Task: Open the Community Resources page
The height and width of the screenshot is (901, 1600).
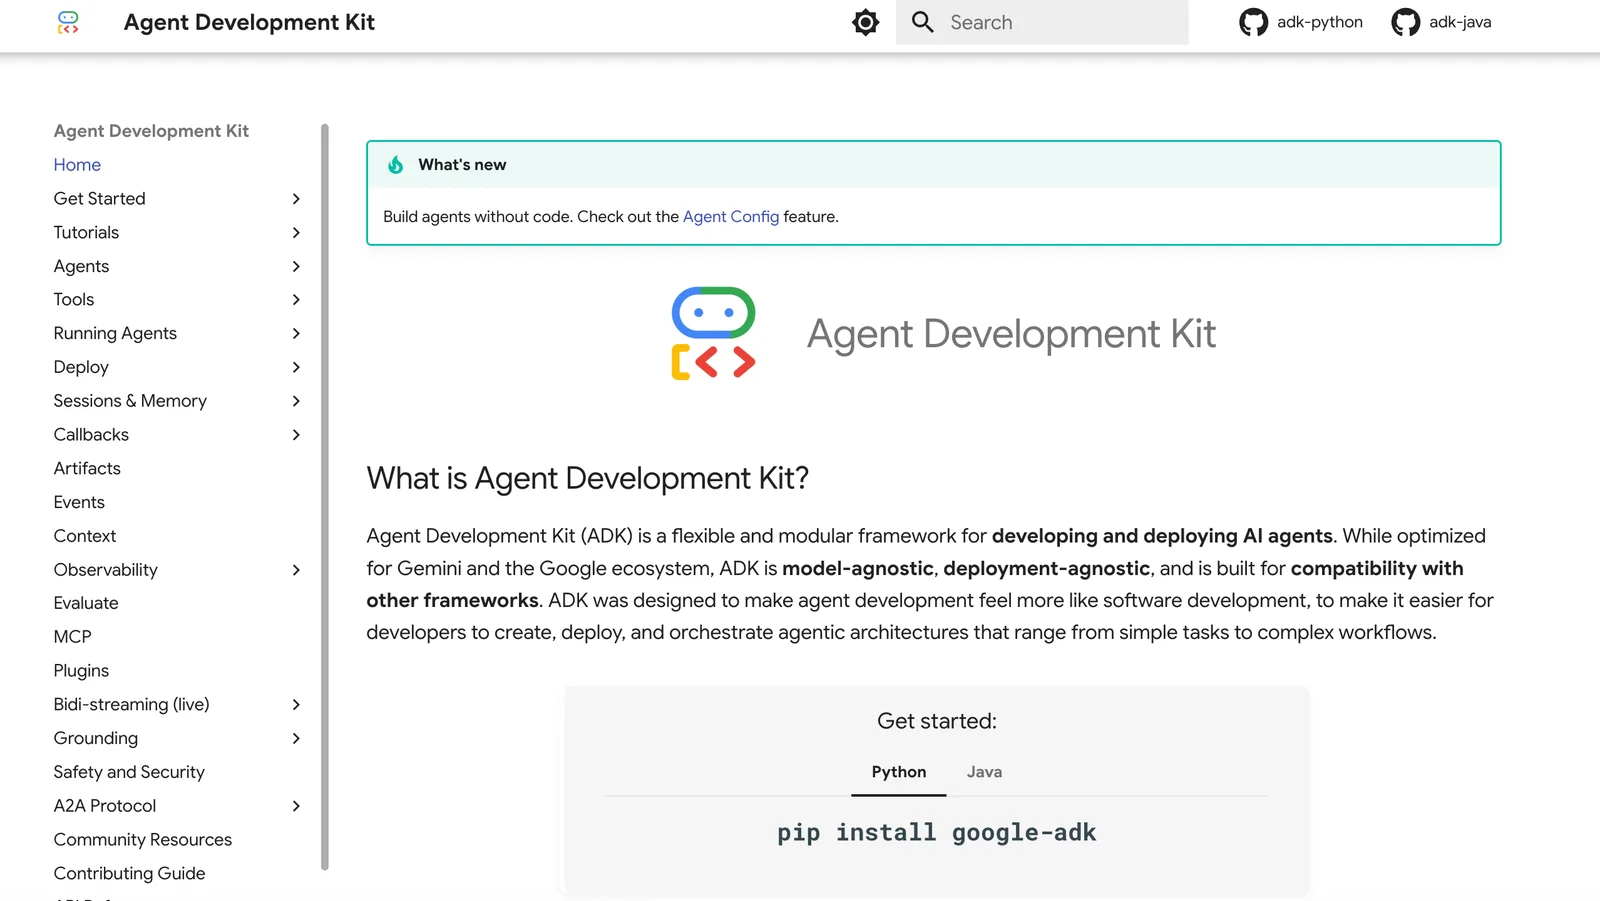Action: (143, 839)
